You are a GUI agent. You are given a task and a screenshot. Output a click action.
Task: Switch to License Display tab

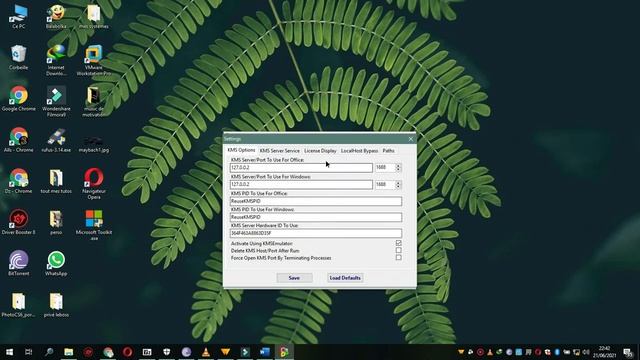[x=320, y=151]
